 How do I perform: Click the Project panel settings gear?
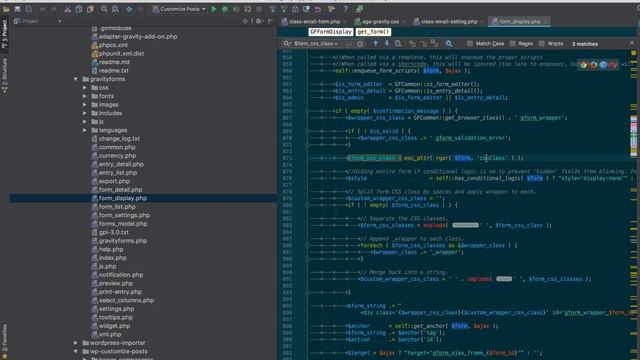coord(258,21)
